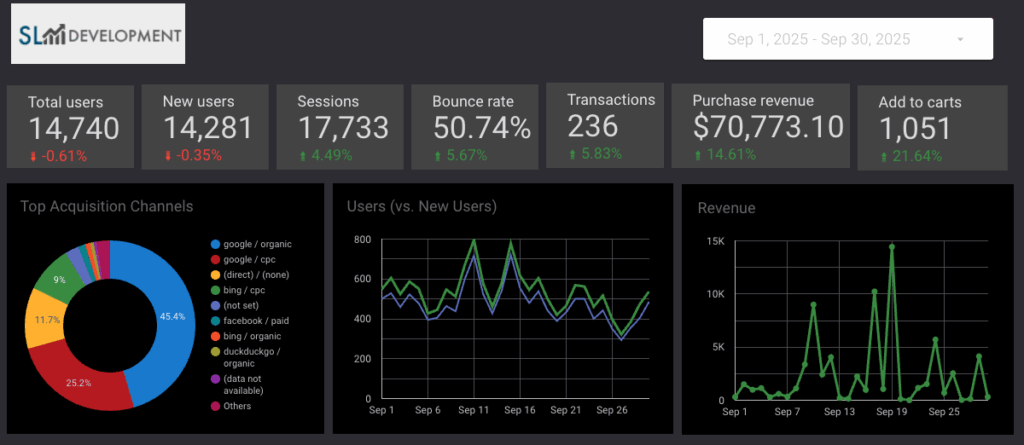This screenshot has height=445, width=1024.
Task: Click the highest peak on Revenue chart
Action: 891,246
